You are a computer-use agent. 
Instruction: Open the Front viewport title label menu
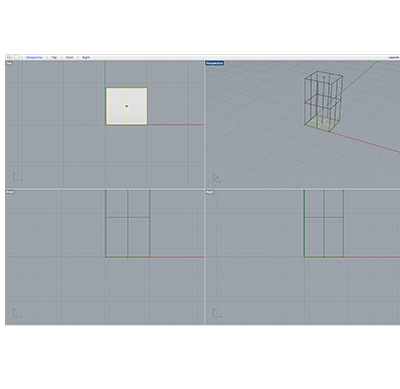pyautogui.click(x=10, y=192)
